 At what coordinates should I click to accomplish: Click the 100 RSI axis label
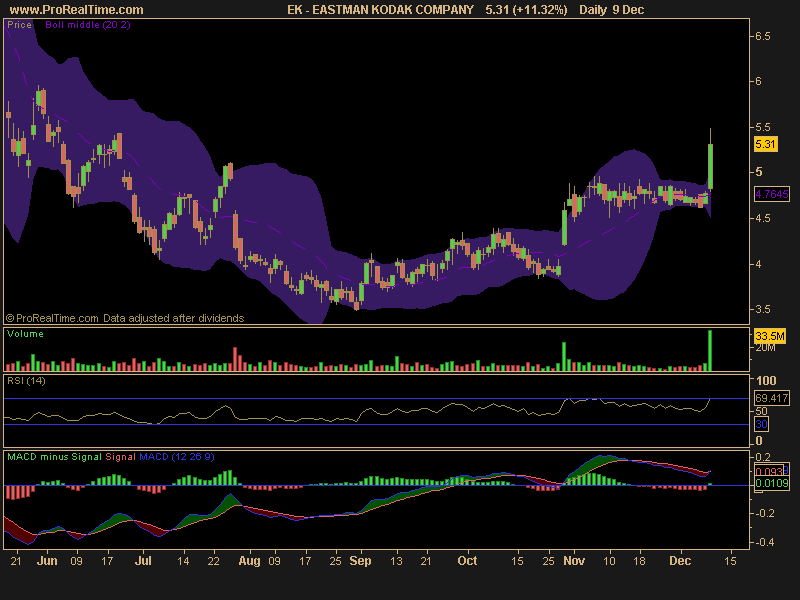pyautogui.click(x=766, y=381)
